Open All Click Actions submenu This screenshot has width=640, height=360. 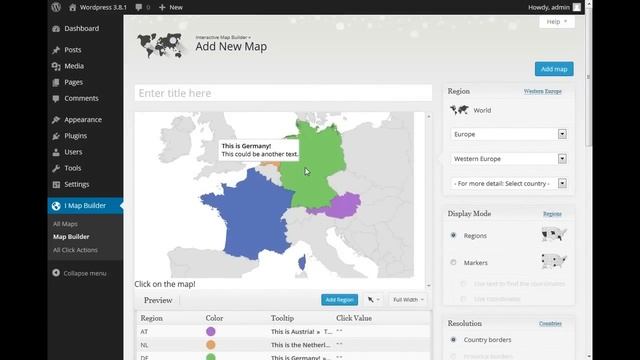tap(75, 250)
